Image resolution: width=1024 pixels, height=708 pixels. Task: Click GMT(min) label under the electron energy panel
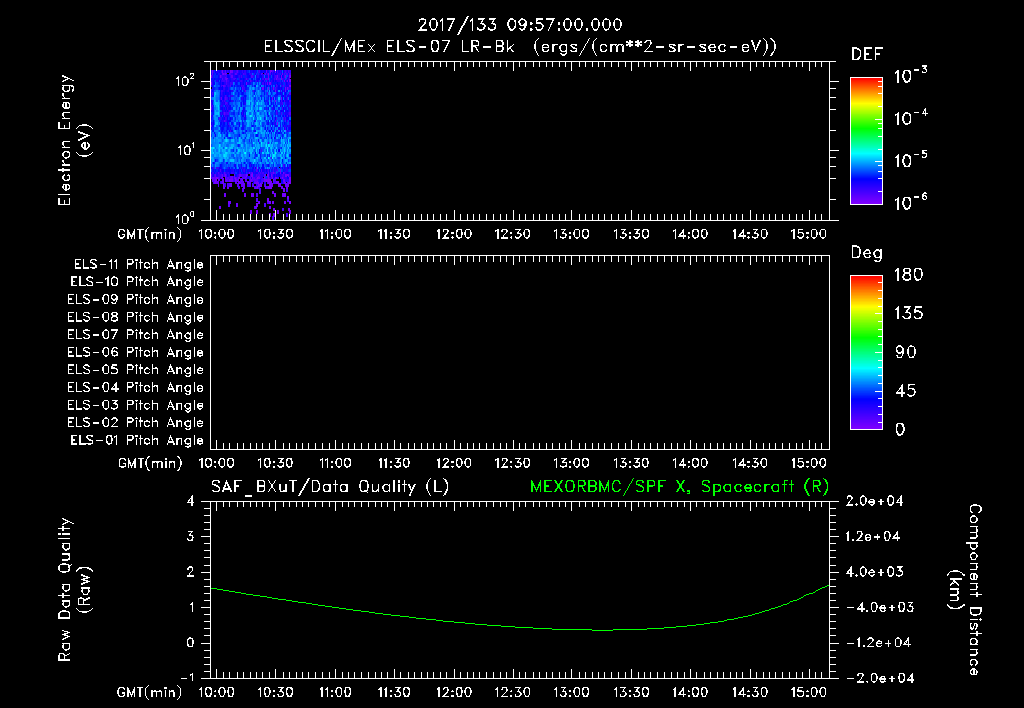coord(150,234)
